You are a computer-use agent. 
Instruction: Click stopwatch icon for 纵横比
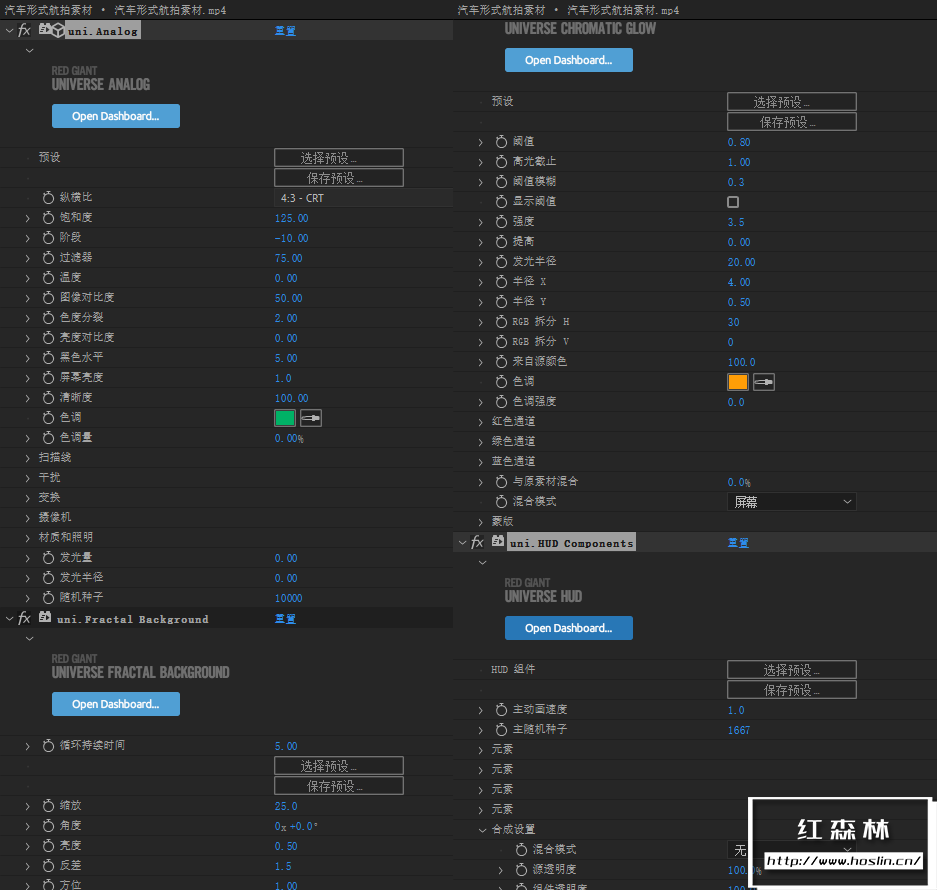pyautogui.click(x=48, y=197)
